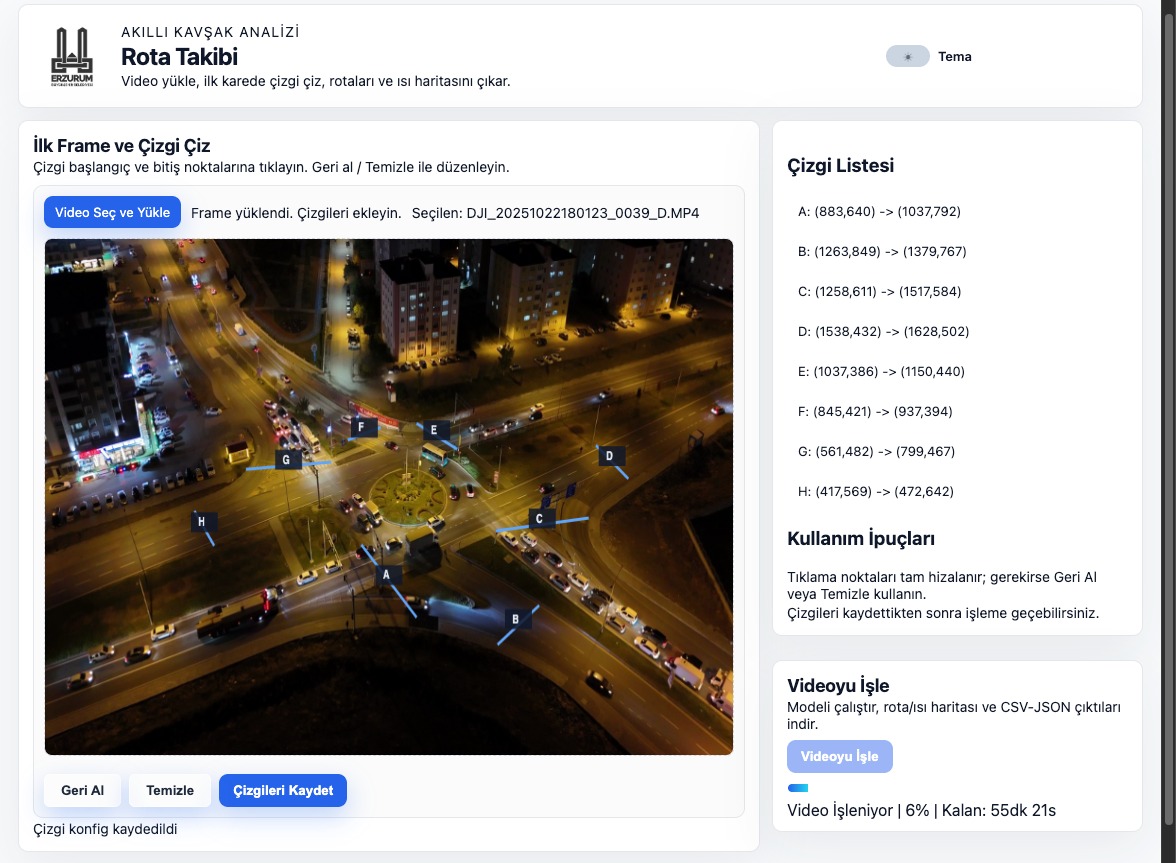Click the Video Seç ve Yükle button
Image resolution: width=1176 pixels, height=863 pixels.
[x=112, y=212]
